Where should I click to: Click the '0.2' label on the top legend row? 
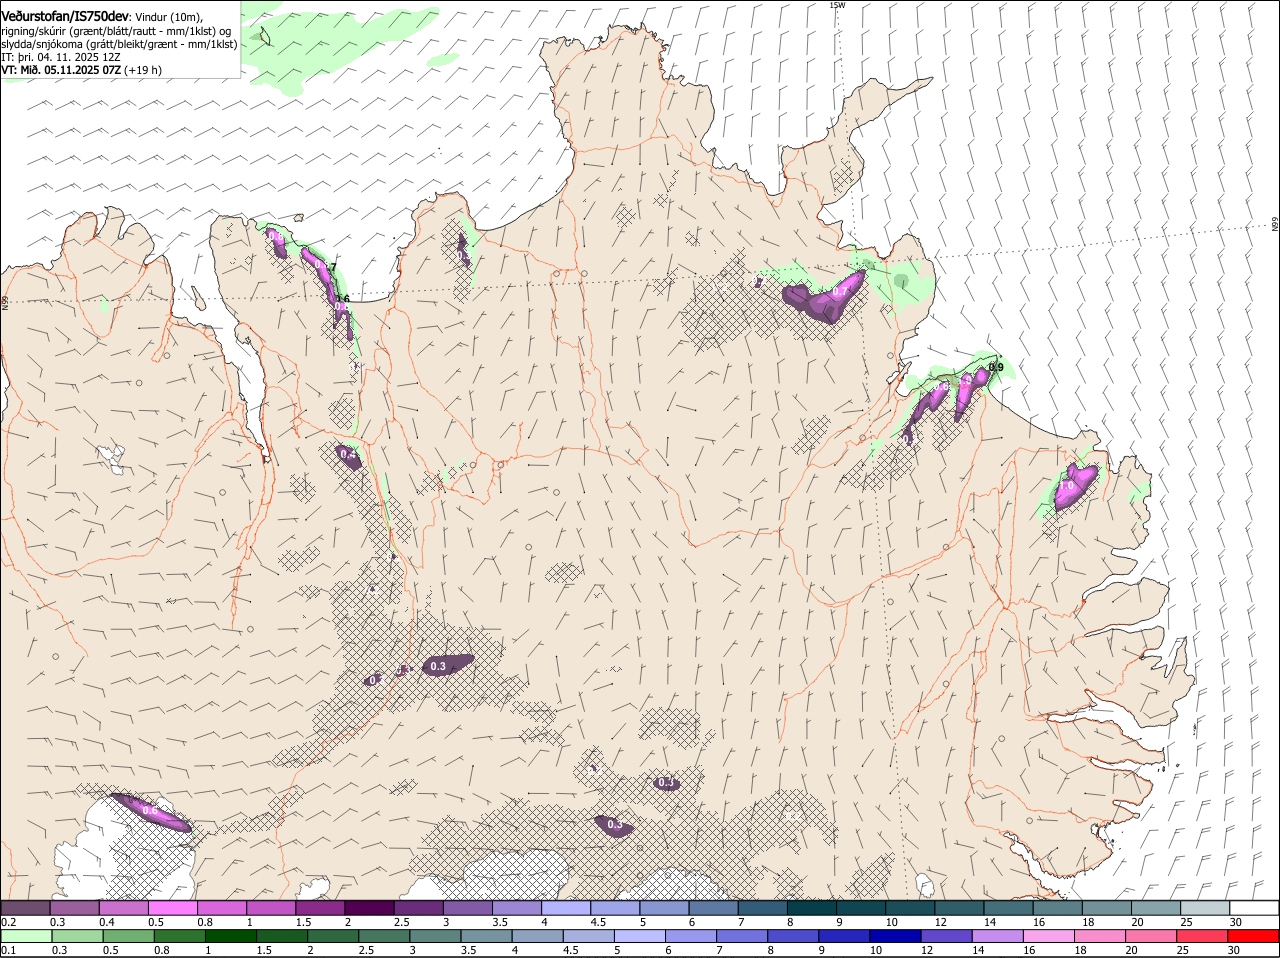pyautogui.click(x=8, y=922)
